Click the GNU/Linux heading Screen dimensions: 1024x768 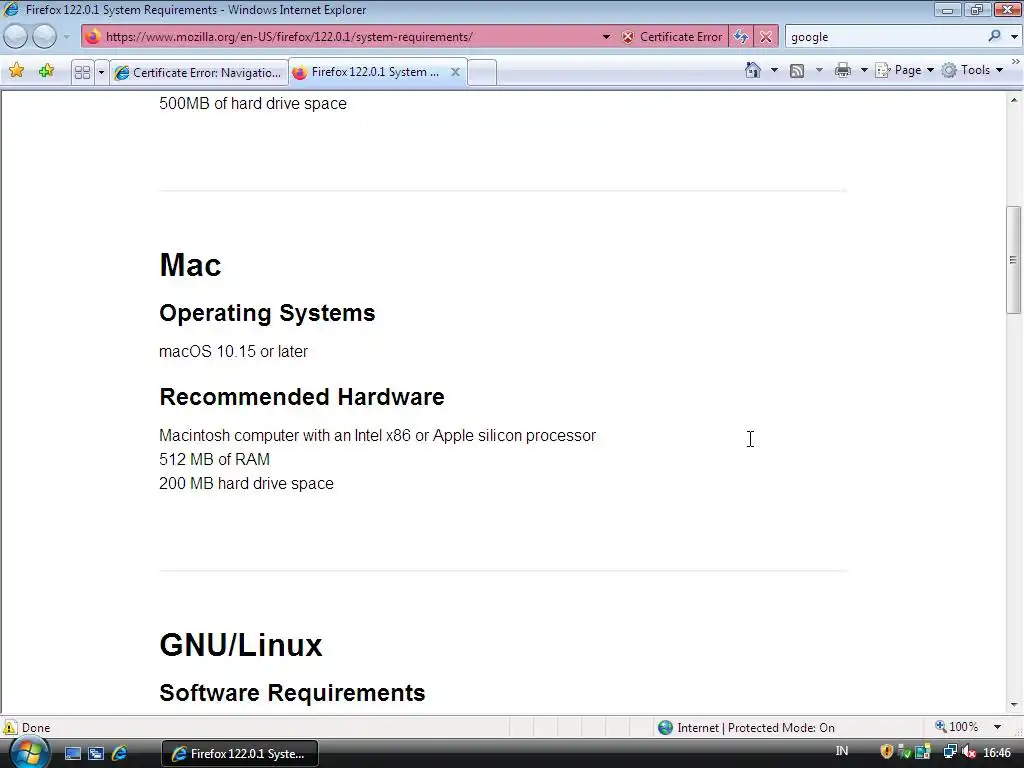tap(241, 645)
